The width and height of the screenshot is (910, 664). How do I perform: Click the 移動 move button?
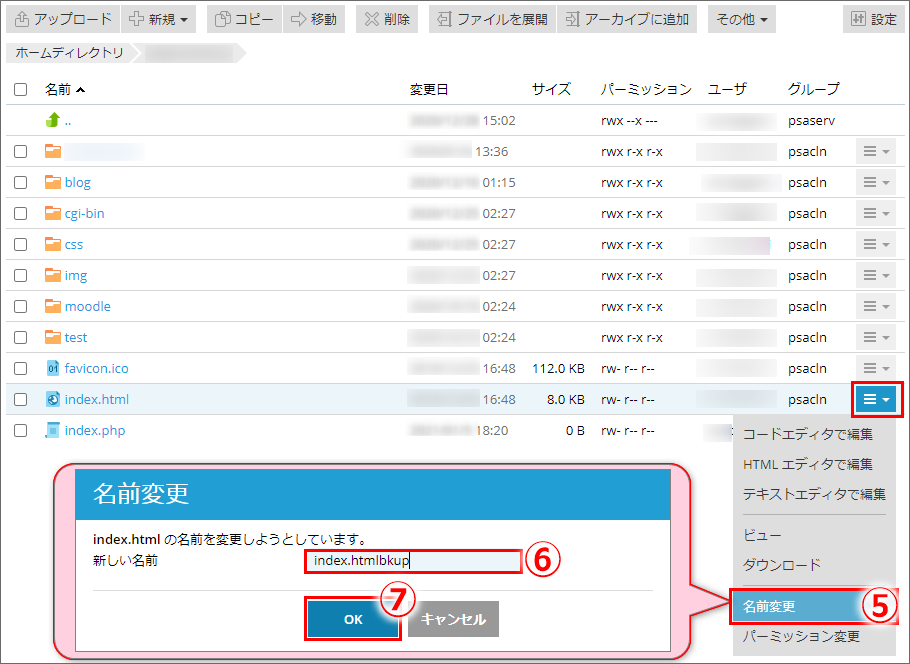point(314,19)
